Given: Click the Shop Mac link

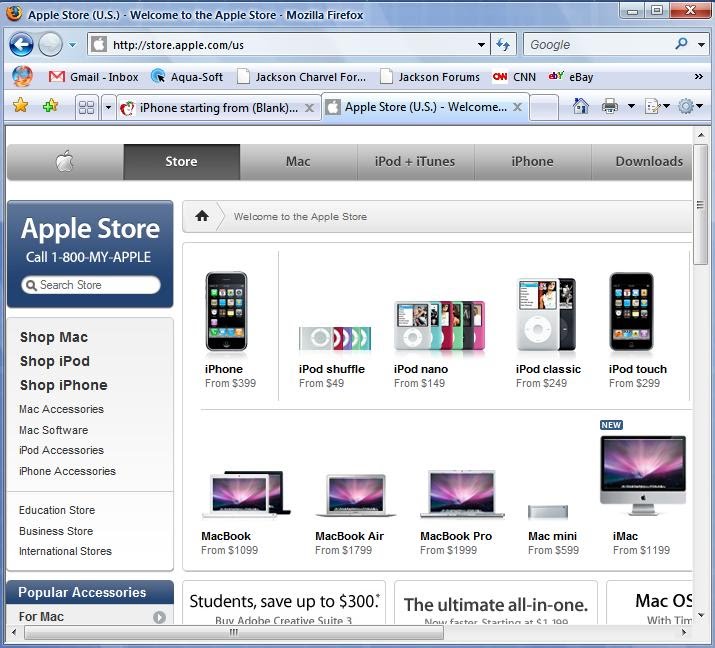Looking at the screenshot, I should coord(54,337).
